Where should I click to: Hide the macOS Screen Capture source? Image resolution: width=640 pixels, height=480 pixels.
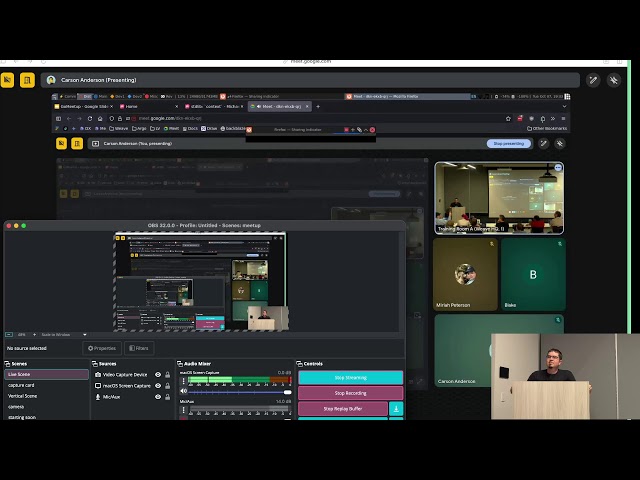pyautogui.click(x=158, y=386)
